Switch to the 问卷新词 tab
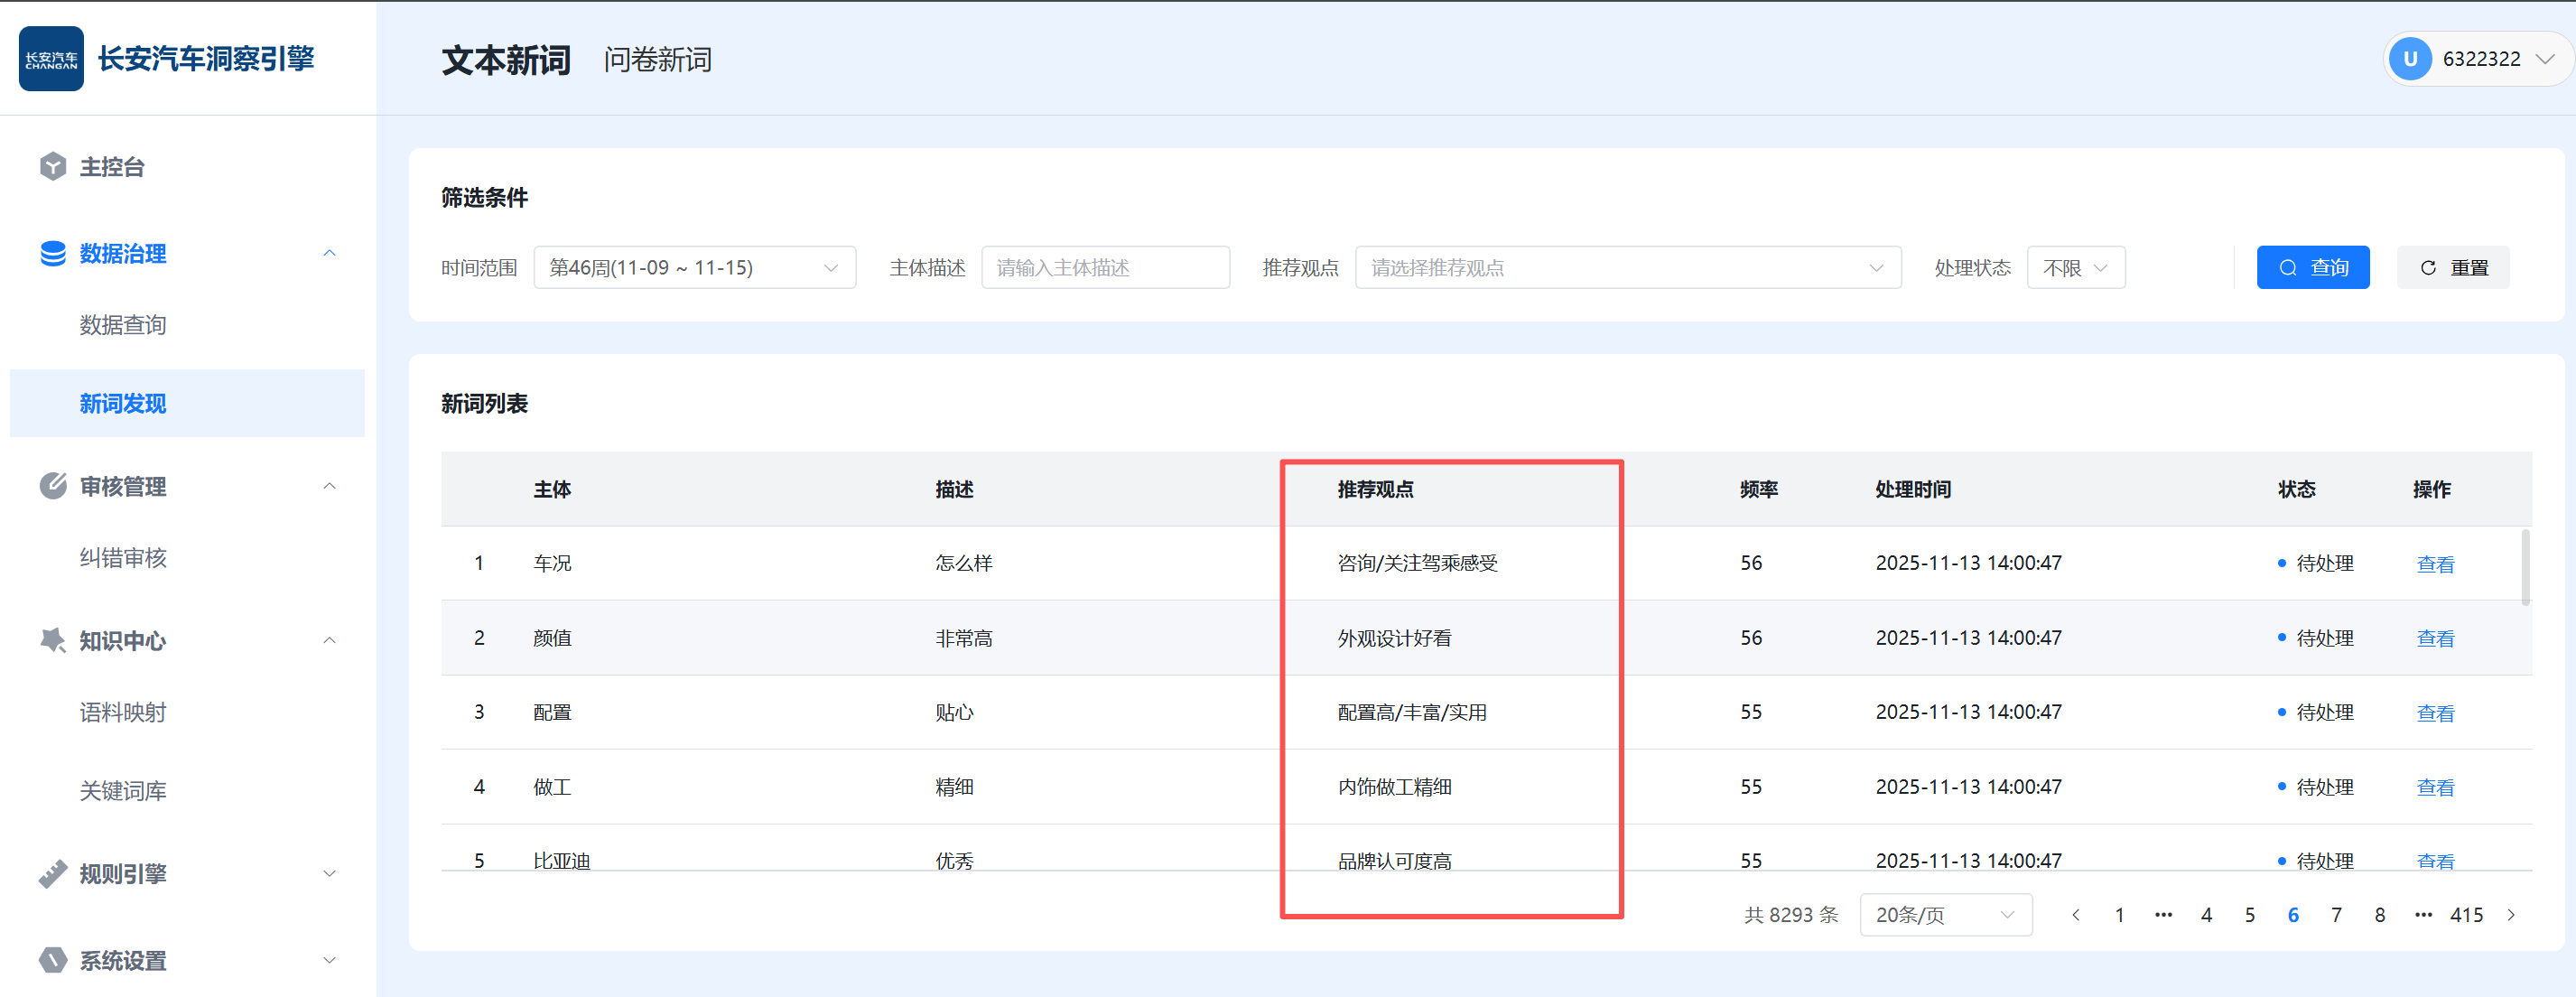The width and height of the screenshot is (2576, 997). coord(657,60)
